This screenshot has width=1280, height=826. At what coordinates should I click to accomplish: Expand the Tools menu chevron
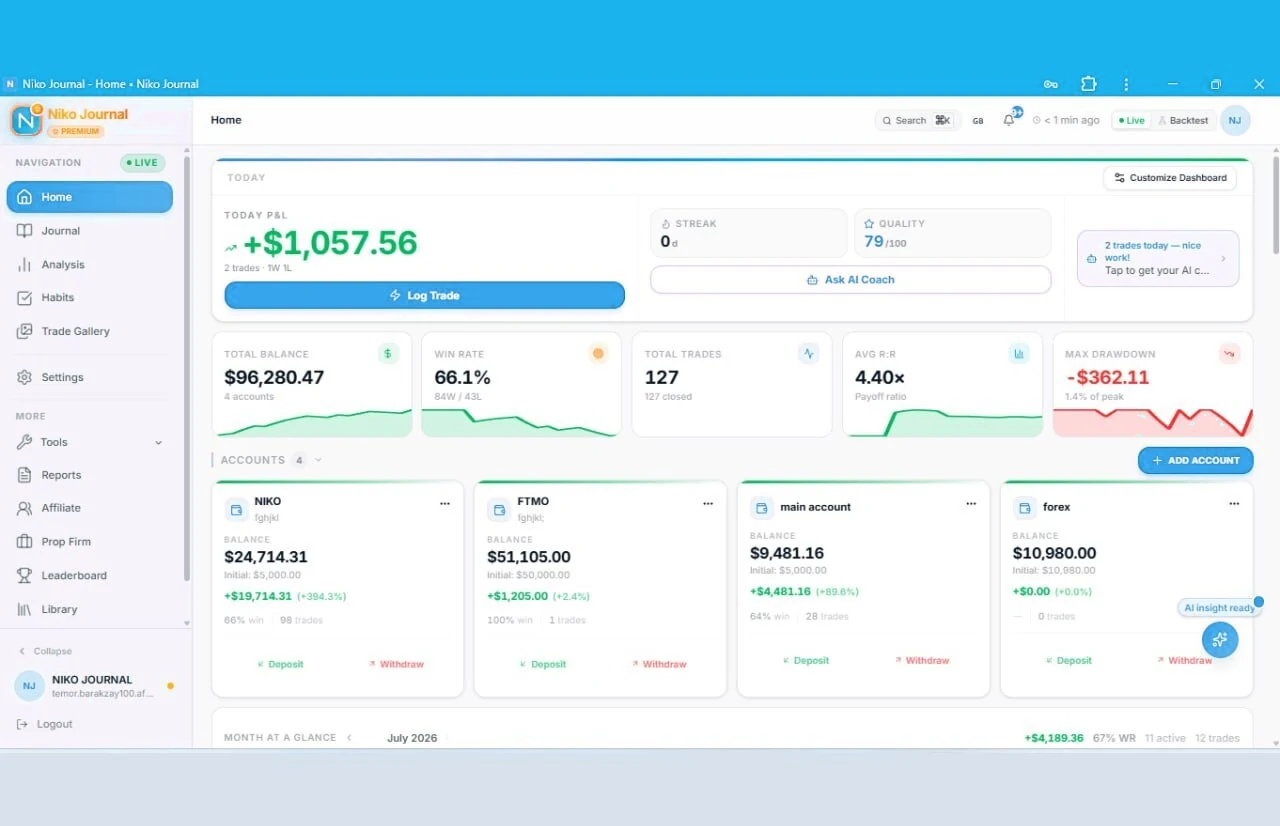158,442
